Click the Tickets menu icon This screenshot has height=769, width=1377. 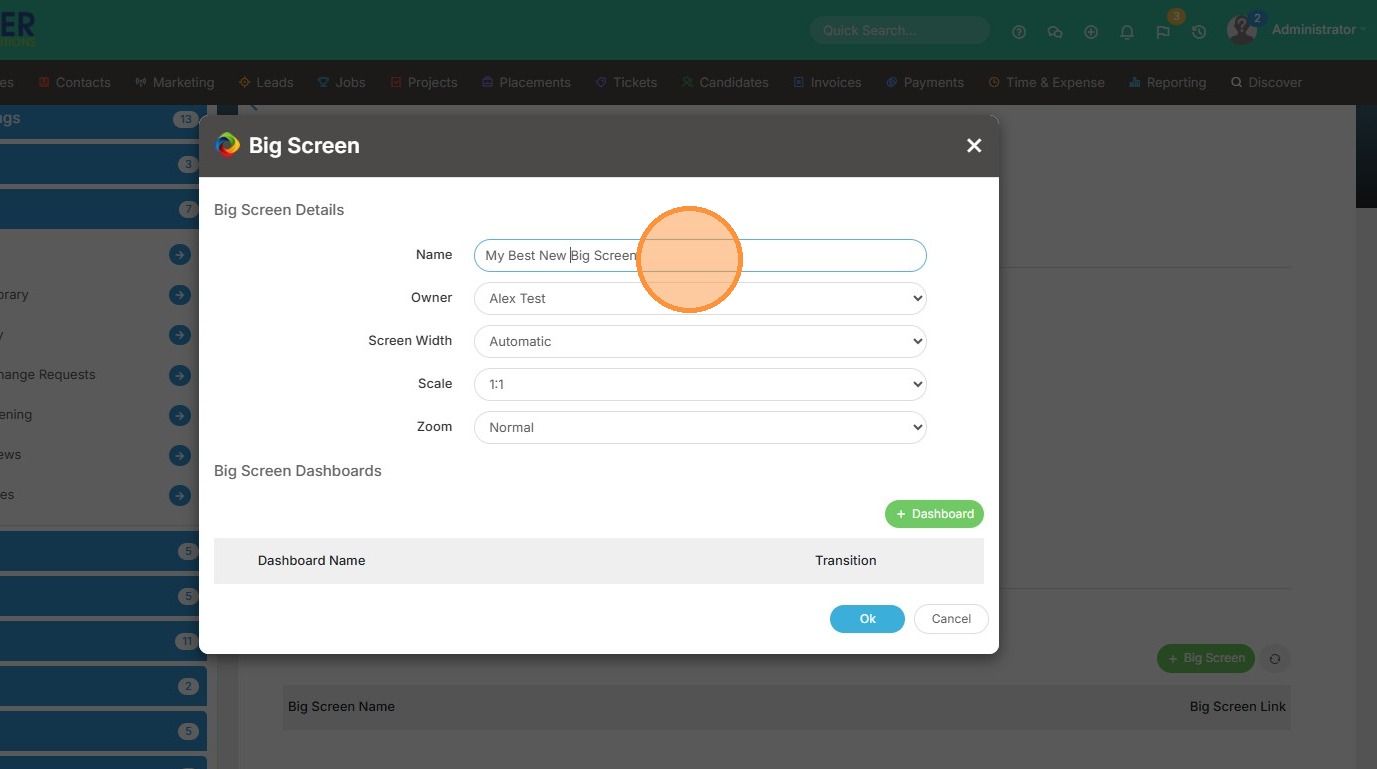tap(601, 82)
